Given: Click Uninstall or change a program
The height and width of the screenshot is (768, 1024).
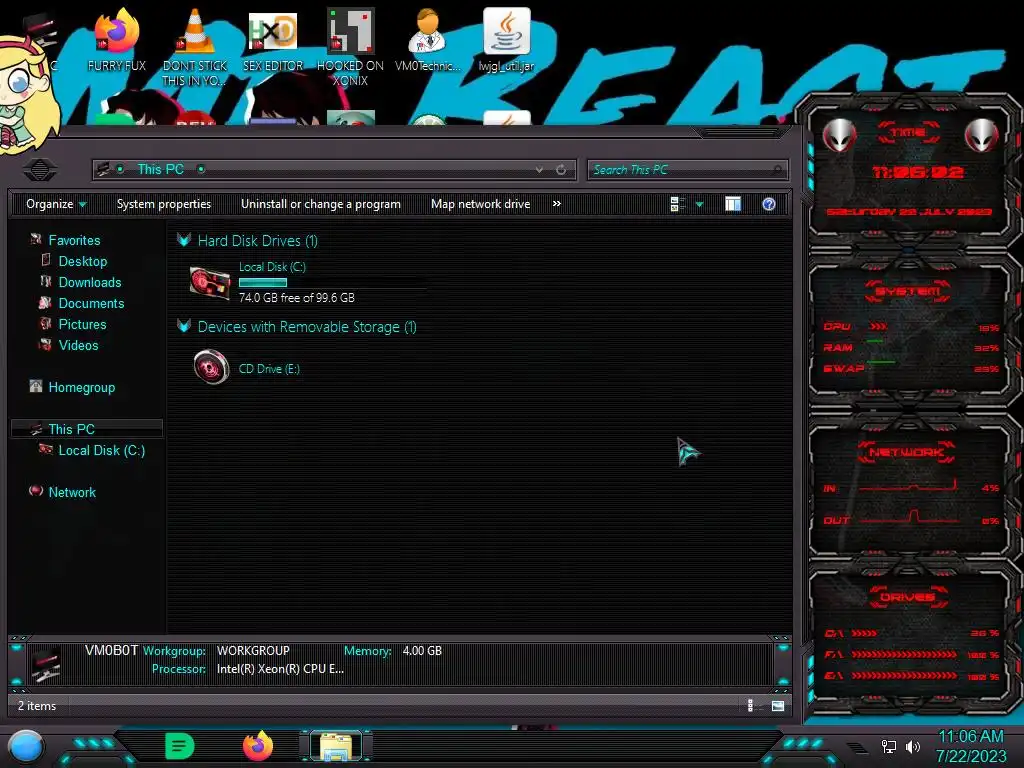Looking at the screenshot, I should click(321, 204).
